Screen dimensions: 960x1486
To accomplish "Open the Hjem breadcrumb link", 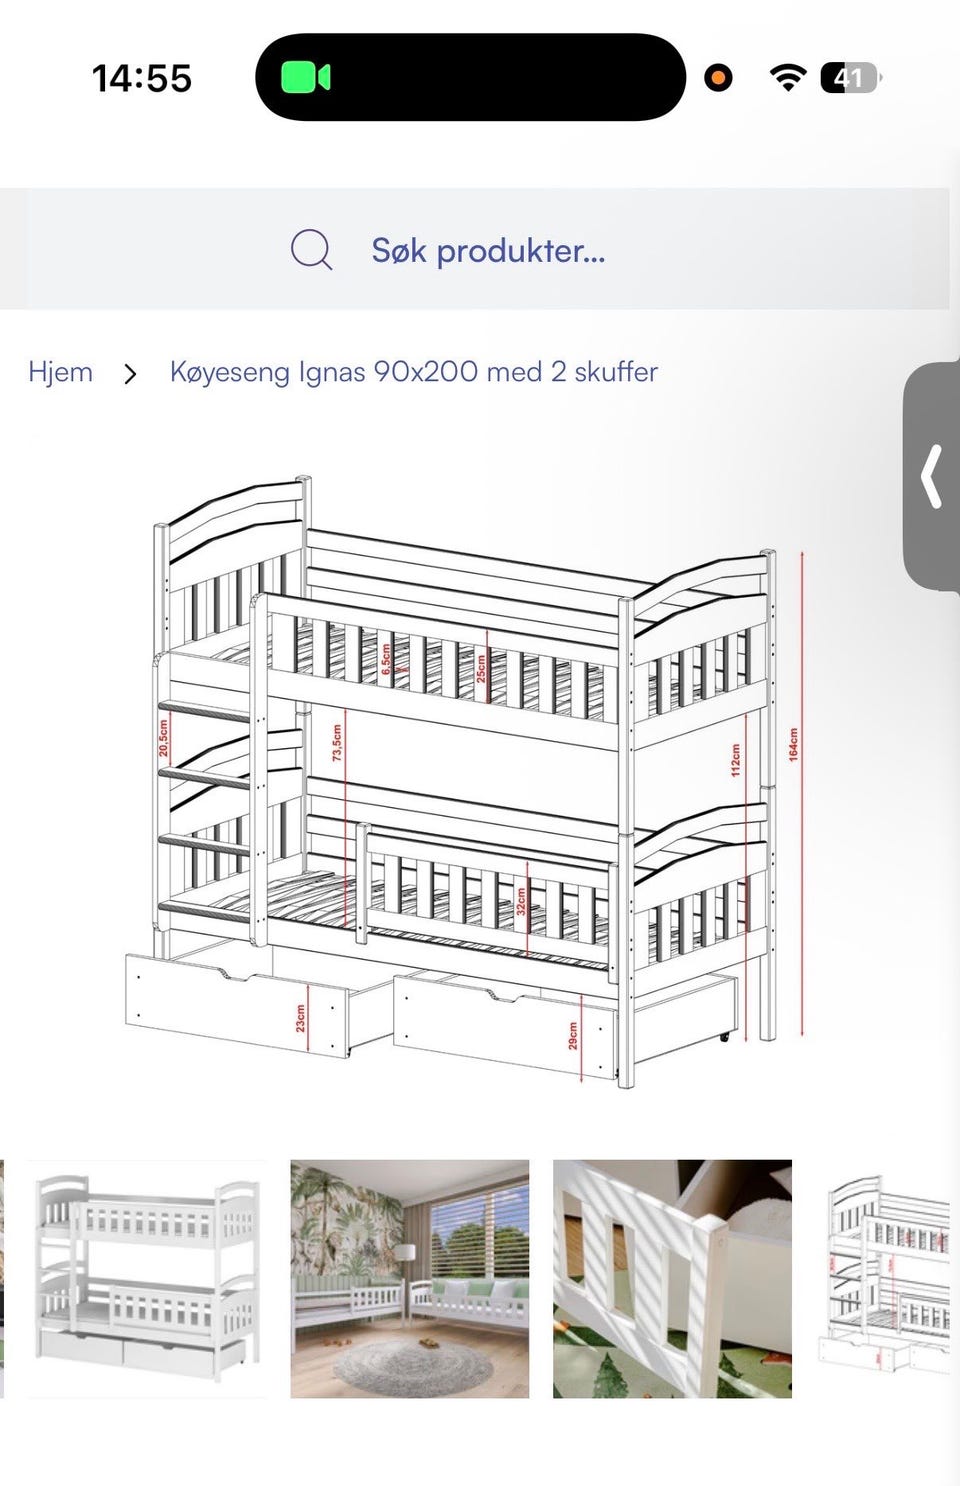I will tap(60, 372).
